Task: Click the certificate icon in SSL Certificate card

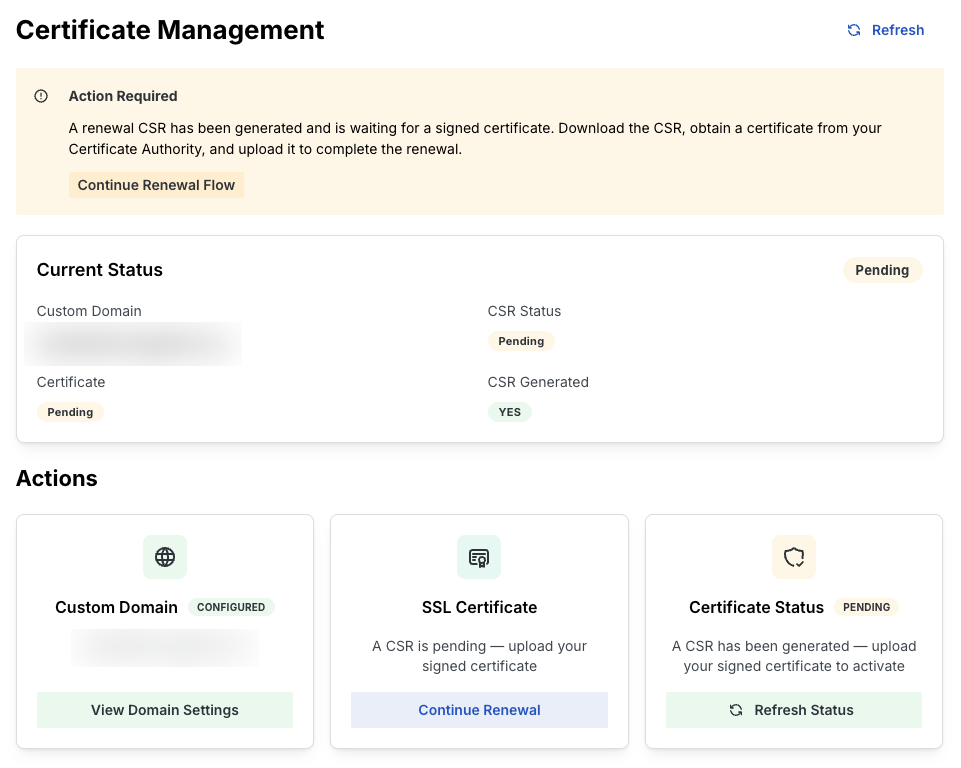Action: click(479, 557)
